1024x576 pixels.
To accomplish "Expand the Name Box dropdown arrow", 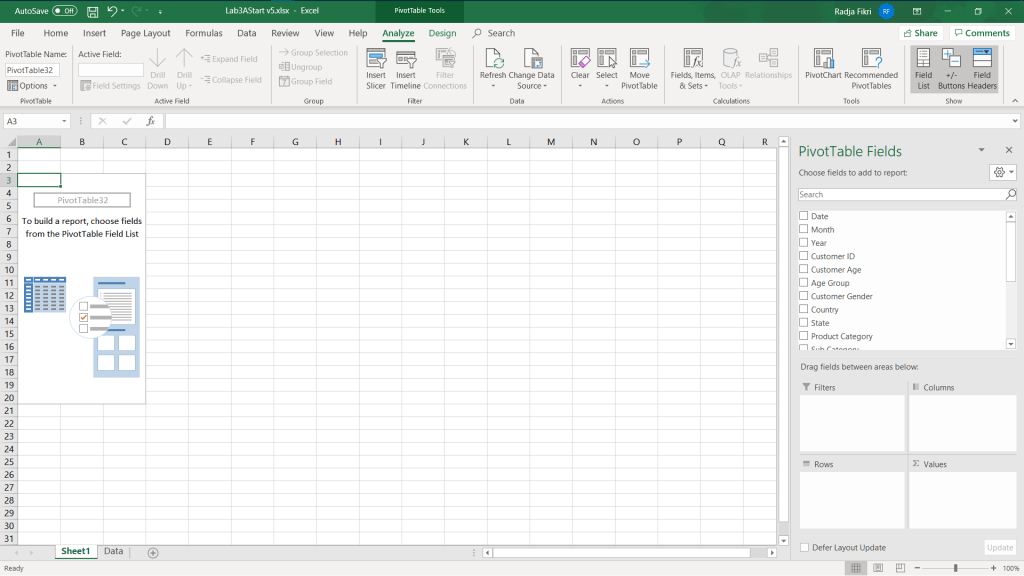I will point(64,121).
